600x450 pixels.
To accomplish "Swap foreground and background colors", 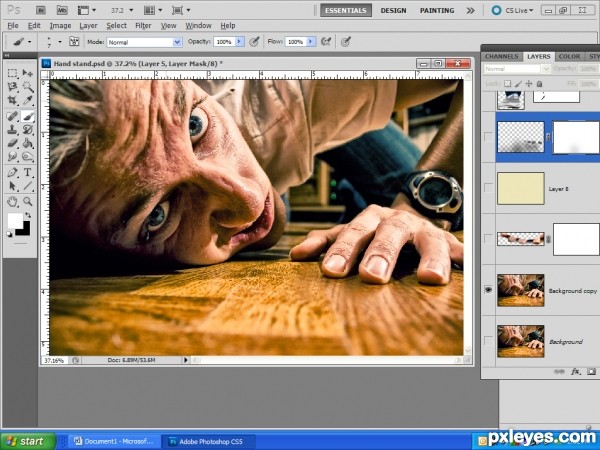I will [28, 215].
